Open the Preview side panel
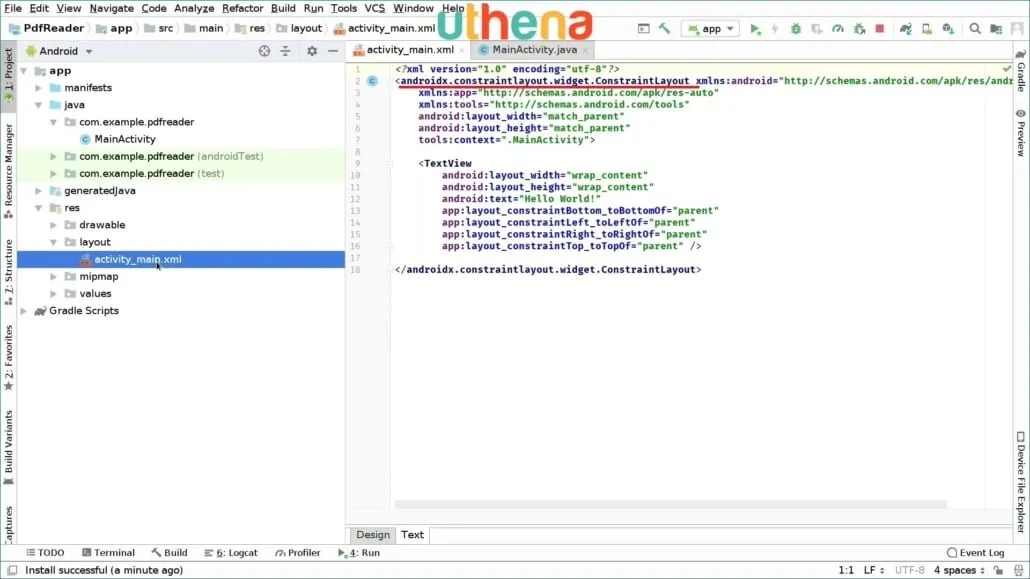The height and width of the screenshot is (579, 1030). [x=1021, y=133]
